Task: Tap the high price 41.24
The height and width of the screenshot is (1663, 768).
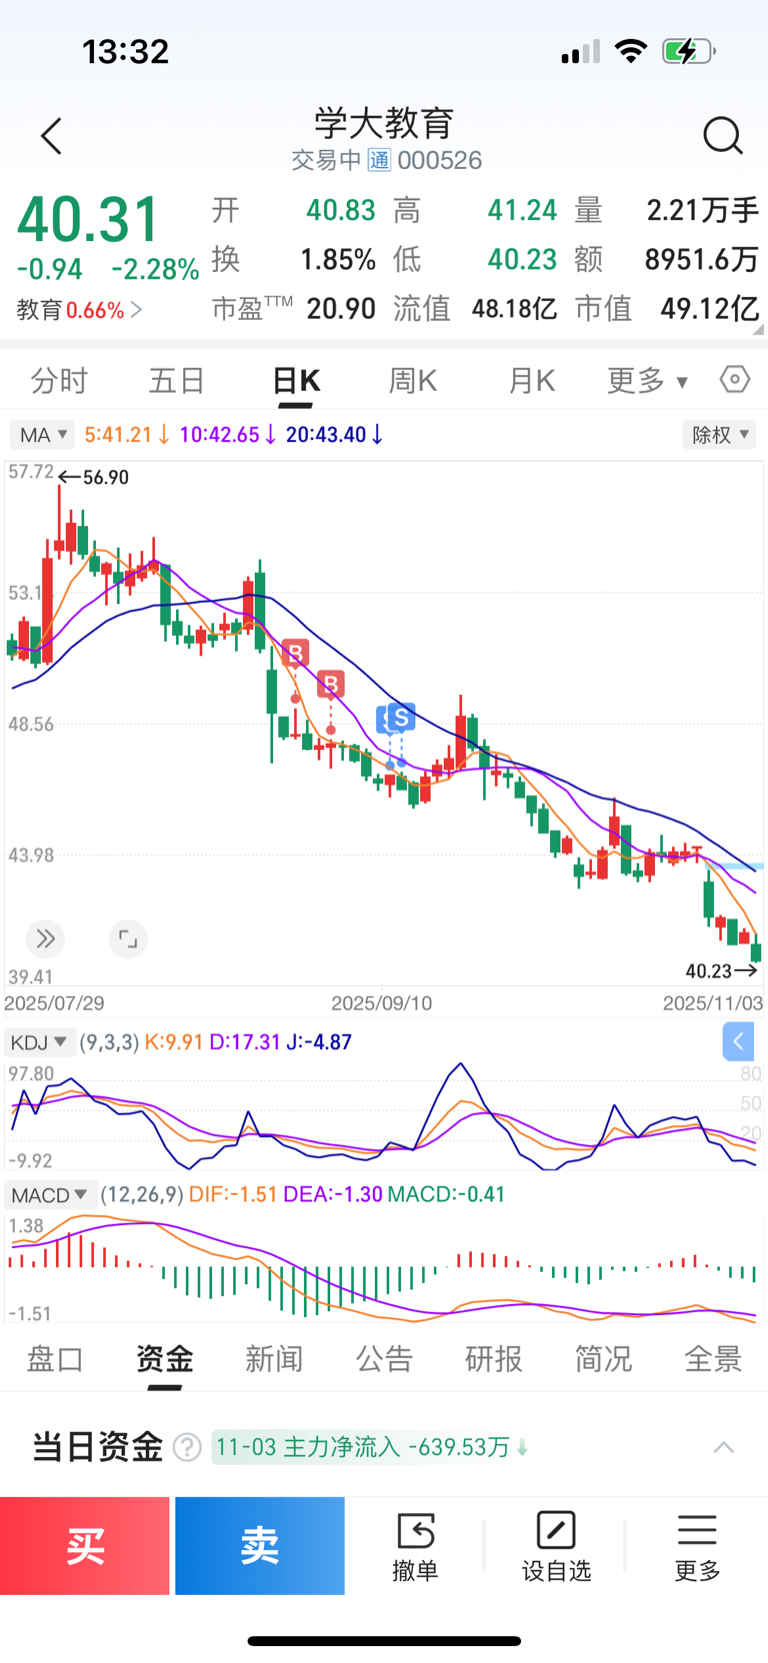Action: [522, 211]
